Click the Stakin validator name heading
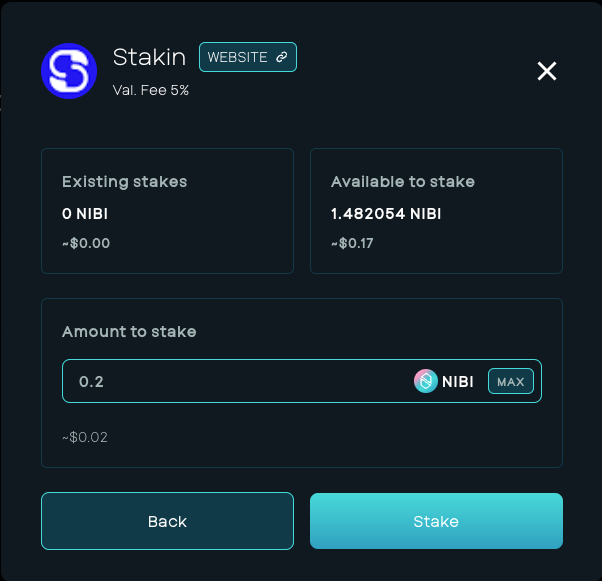The width and height of the screenshot is (602, 581). 149,57
